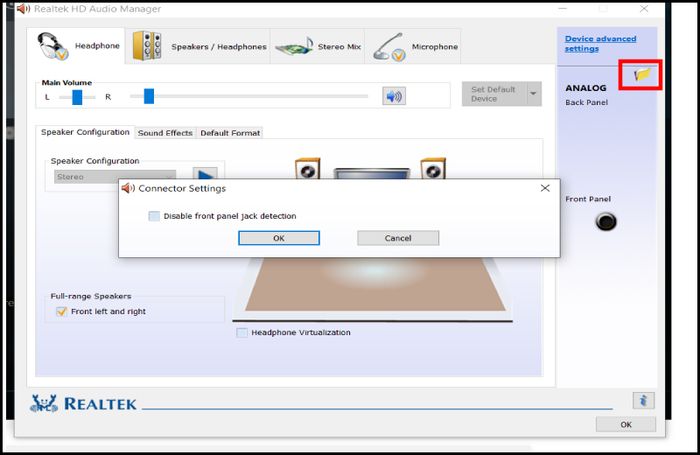Open the information icon button near bottom right

tap(643, 401)
